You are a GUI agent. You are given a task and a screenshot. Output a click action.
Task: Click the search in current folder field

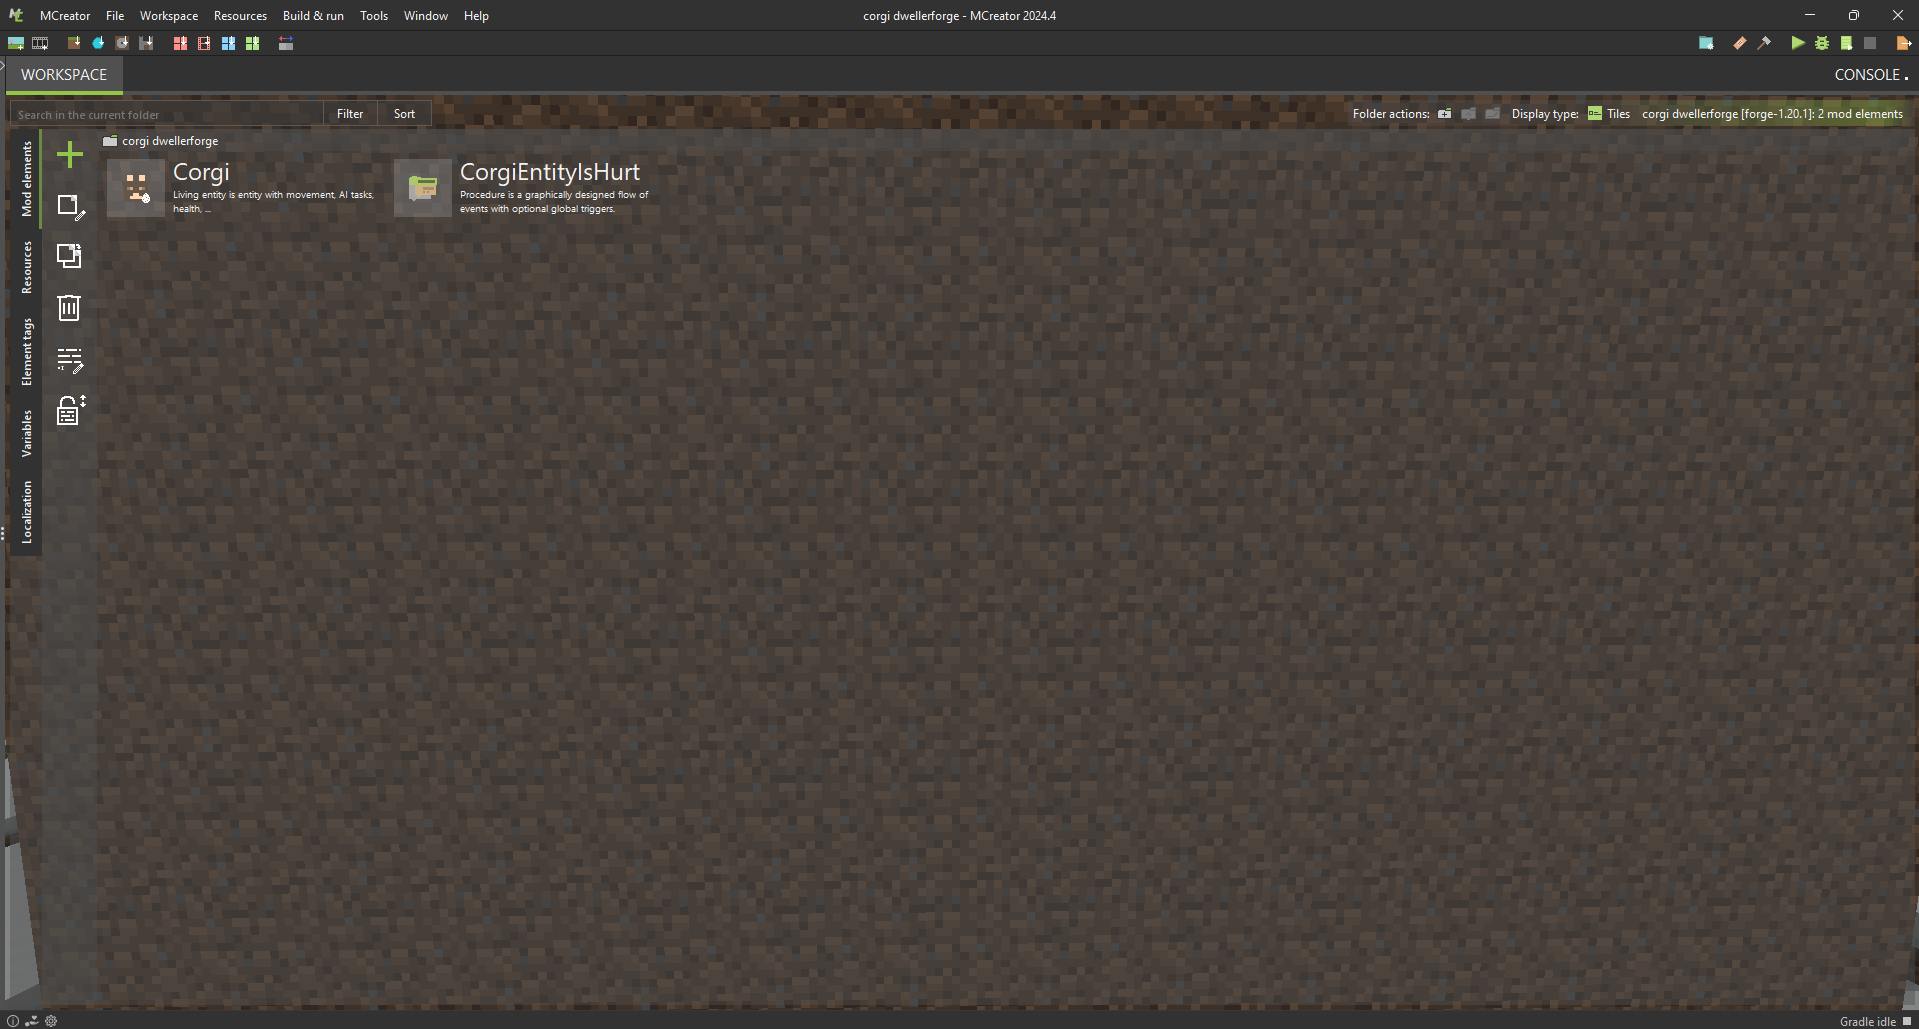coord(166,114)
